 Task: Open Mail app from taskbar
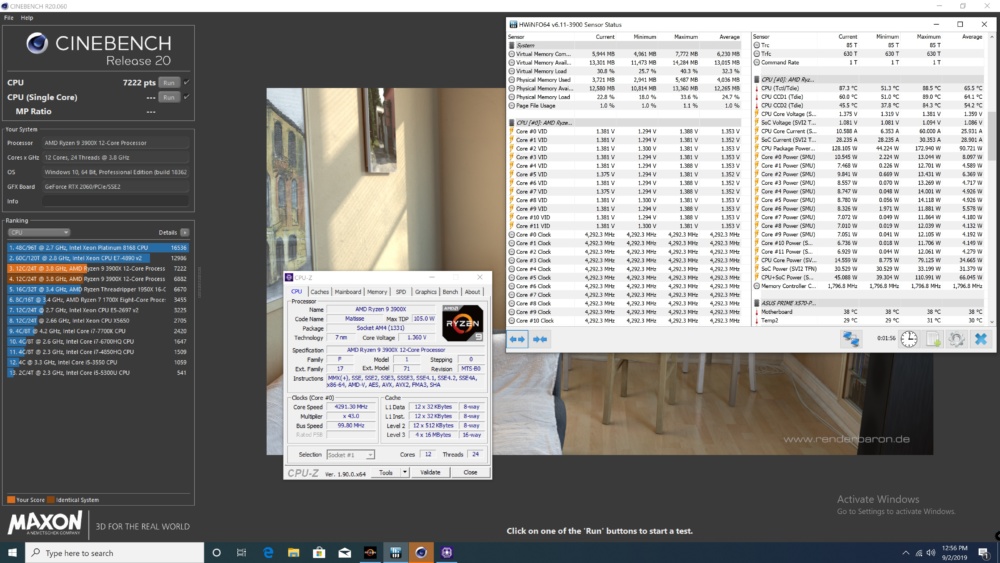(x=344, y=553)
